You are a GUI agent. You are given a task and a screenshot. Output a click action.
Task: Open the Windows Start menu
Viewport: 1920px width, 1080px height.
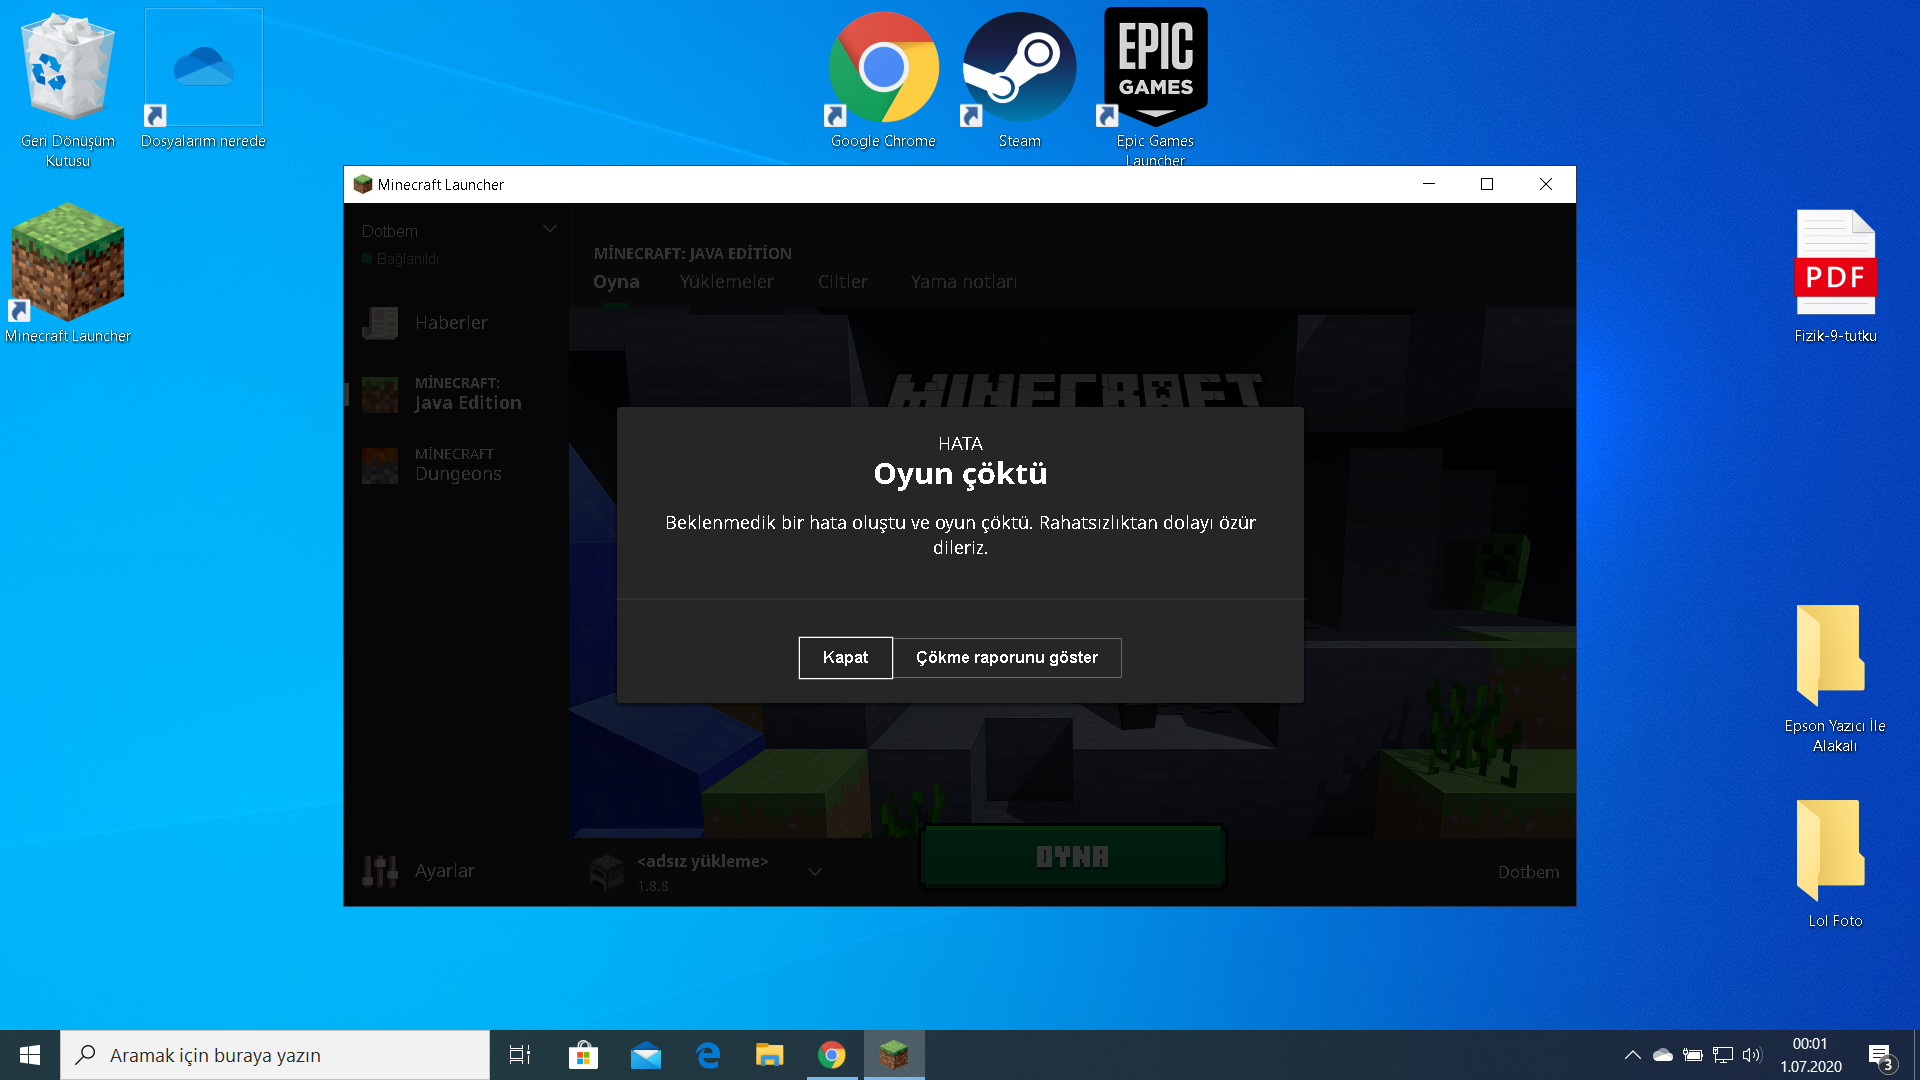click(x=30, y=1055)
